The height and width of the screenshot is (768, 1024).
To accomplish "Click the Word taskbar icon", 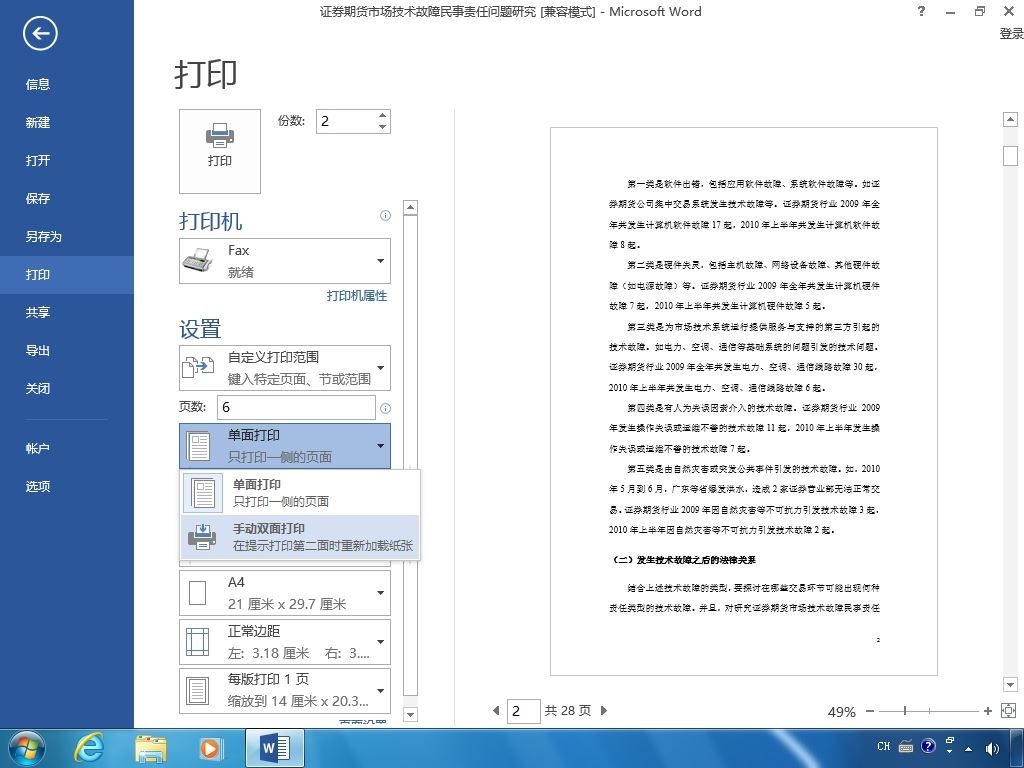I will [275, 748].
